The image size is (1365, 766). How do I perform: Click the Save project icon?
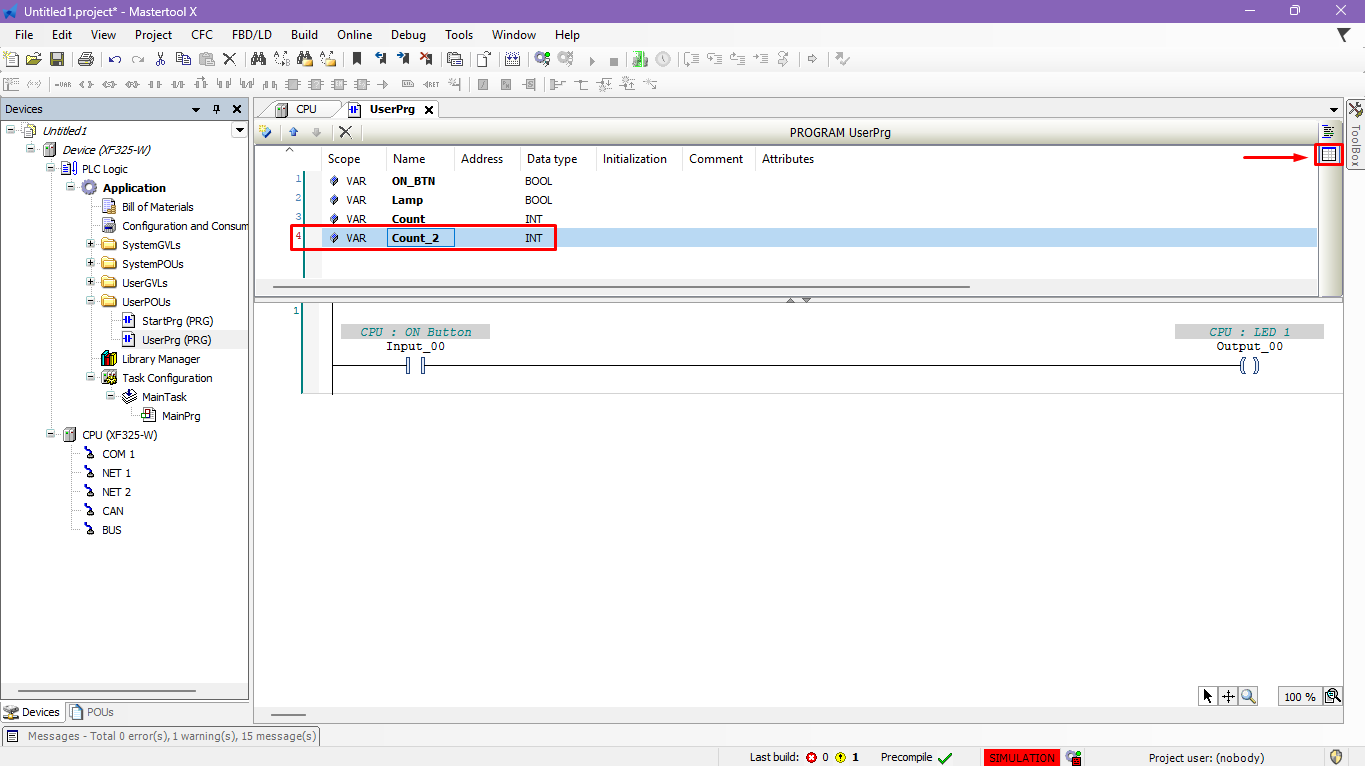tap(57, 60)
